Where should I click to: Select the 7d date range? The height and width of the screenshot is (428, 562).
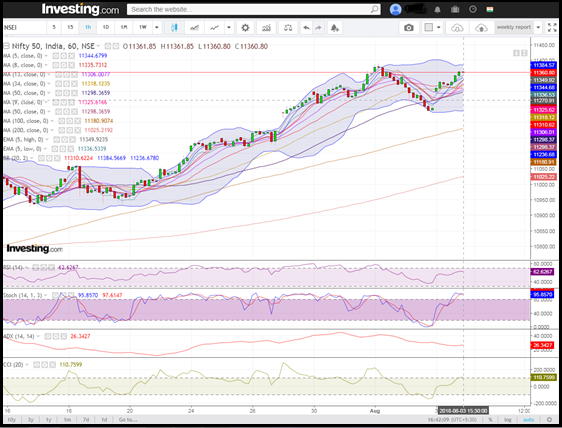click(x=86, y=420)
